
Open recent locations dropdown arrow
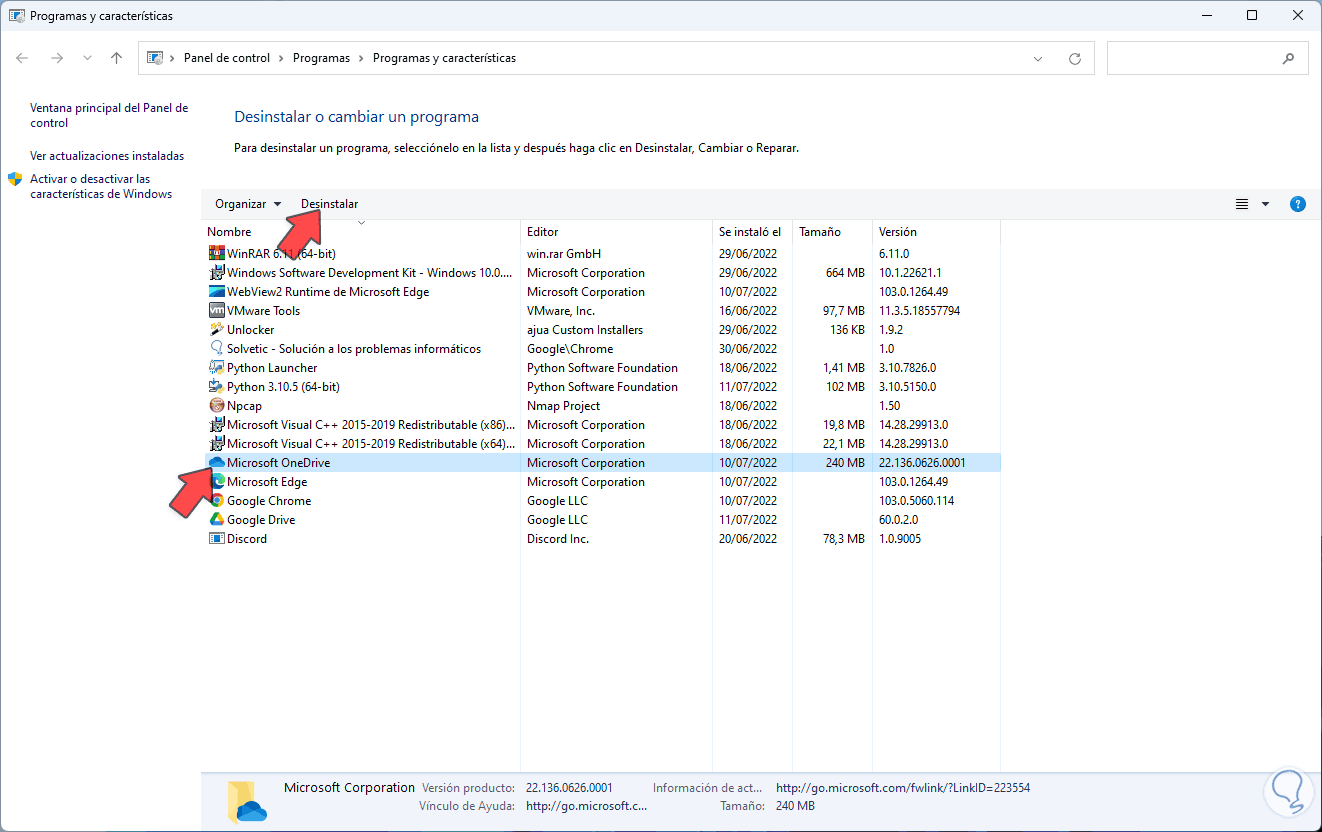click(88, 58)
